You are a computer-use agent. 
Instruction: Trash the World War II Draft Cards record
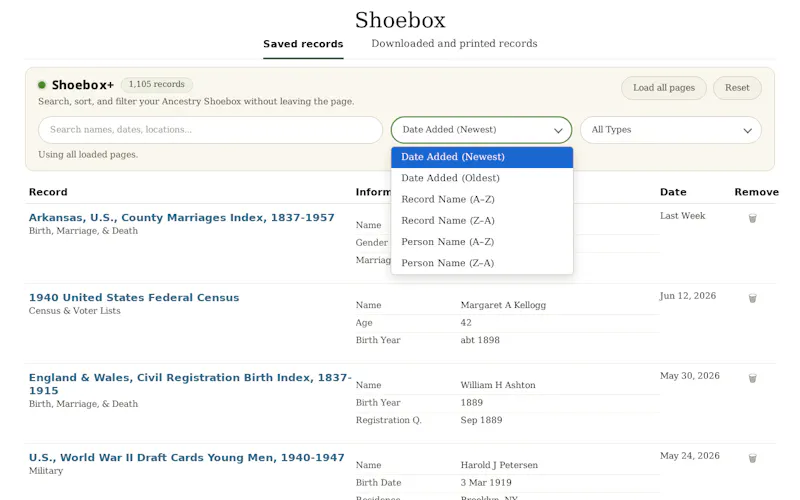(x=752, y=459)
